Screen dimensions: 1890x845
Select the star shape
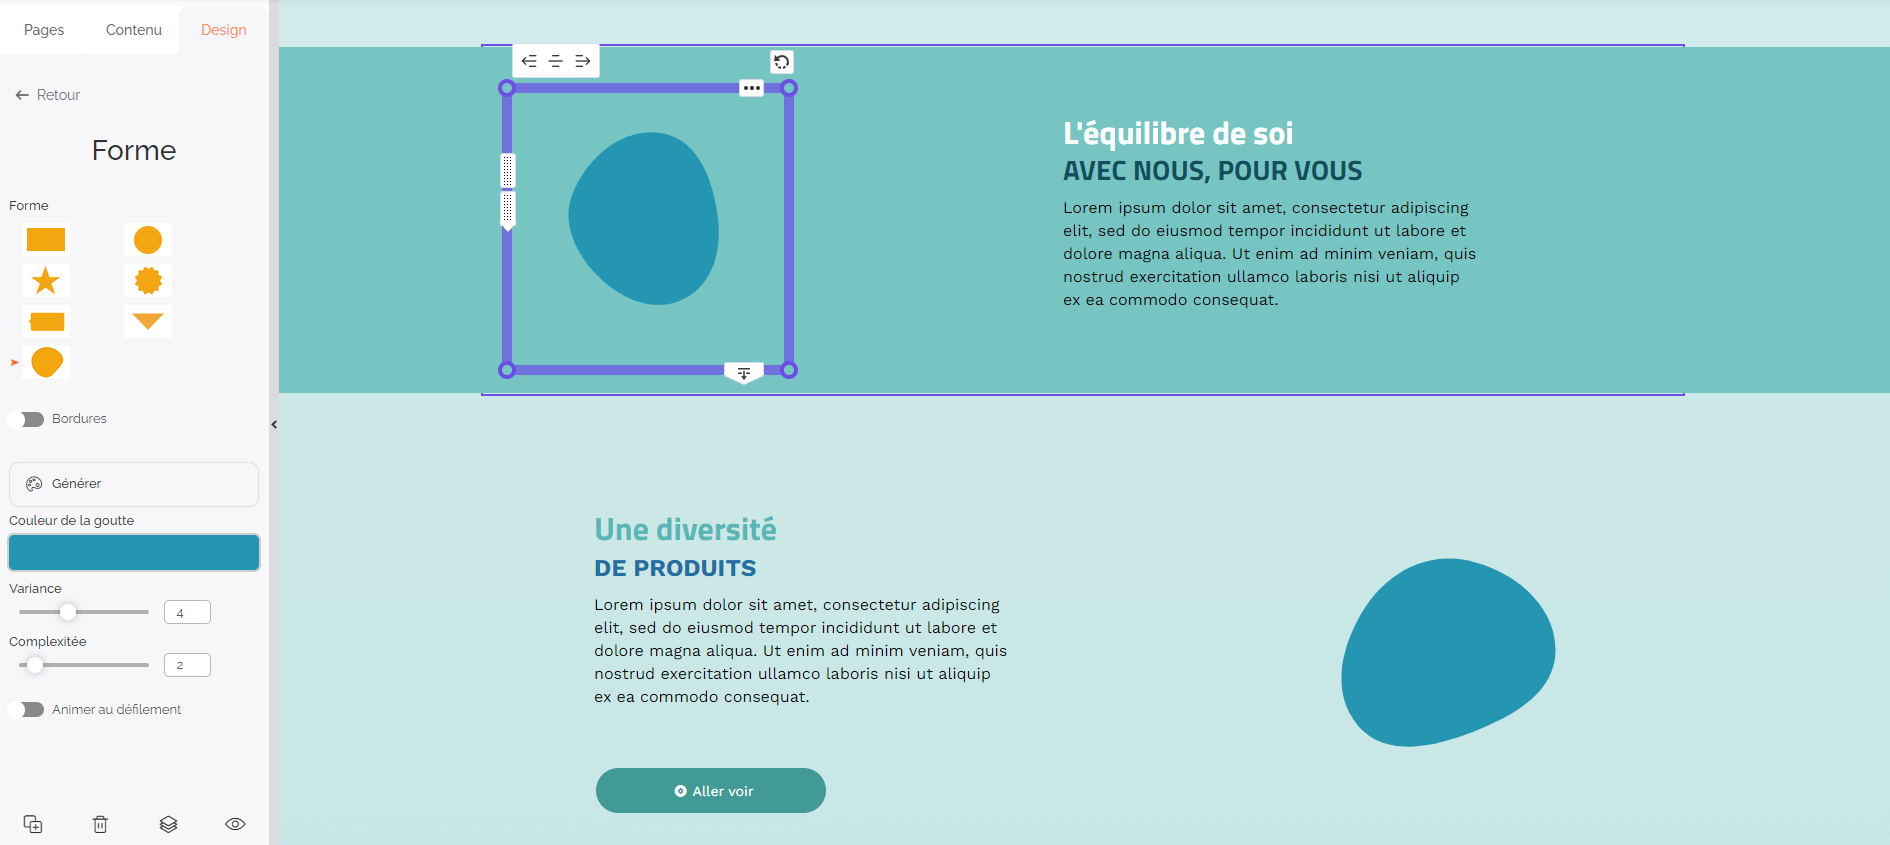46,281
